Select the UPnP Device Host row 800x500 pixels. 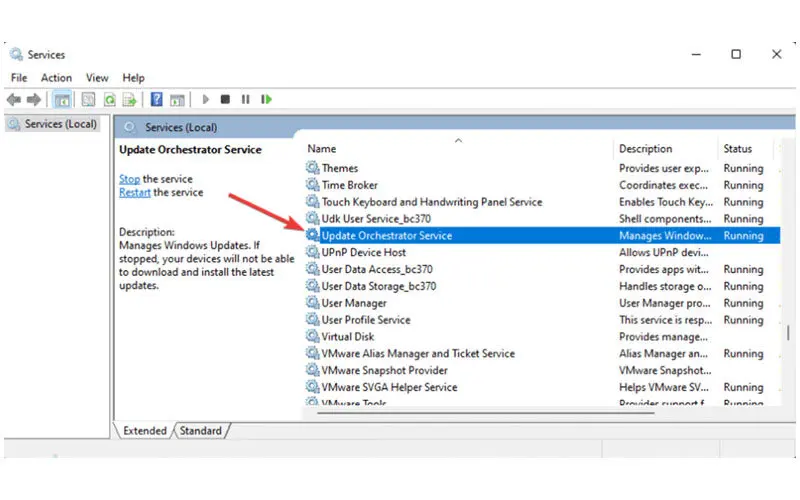point(542,252)
